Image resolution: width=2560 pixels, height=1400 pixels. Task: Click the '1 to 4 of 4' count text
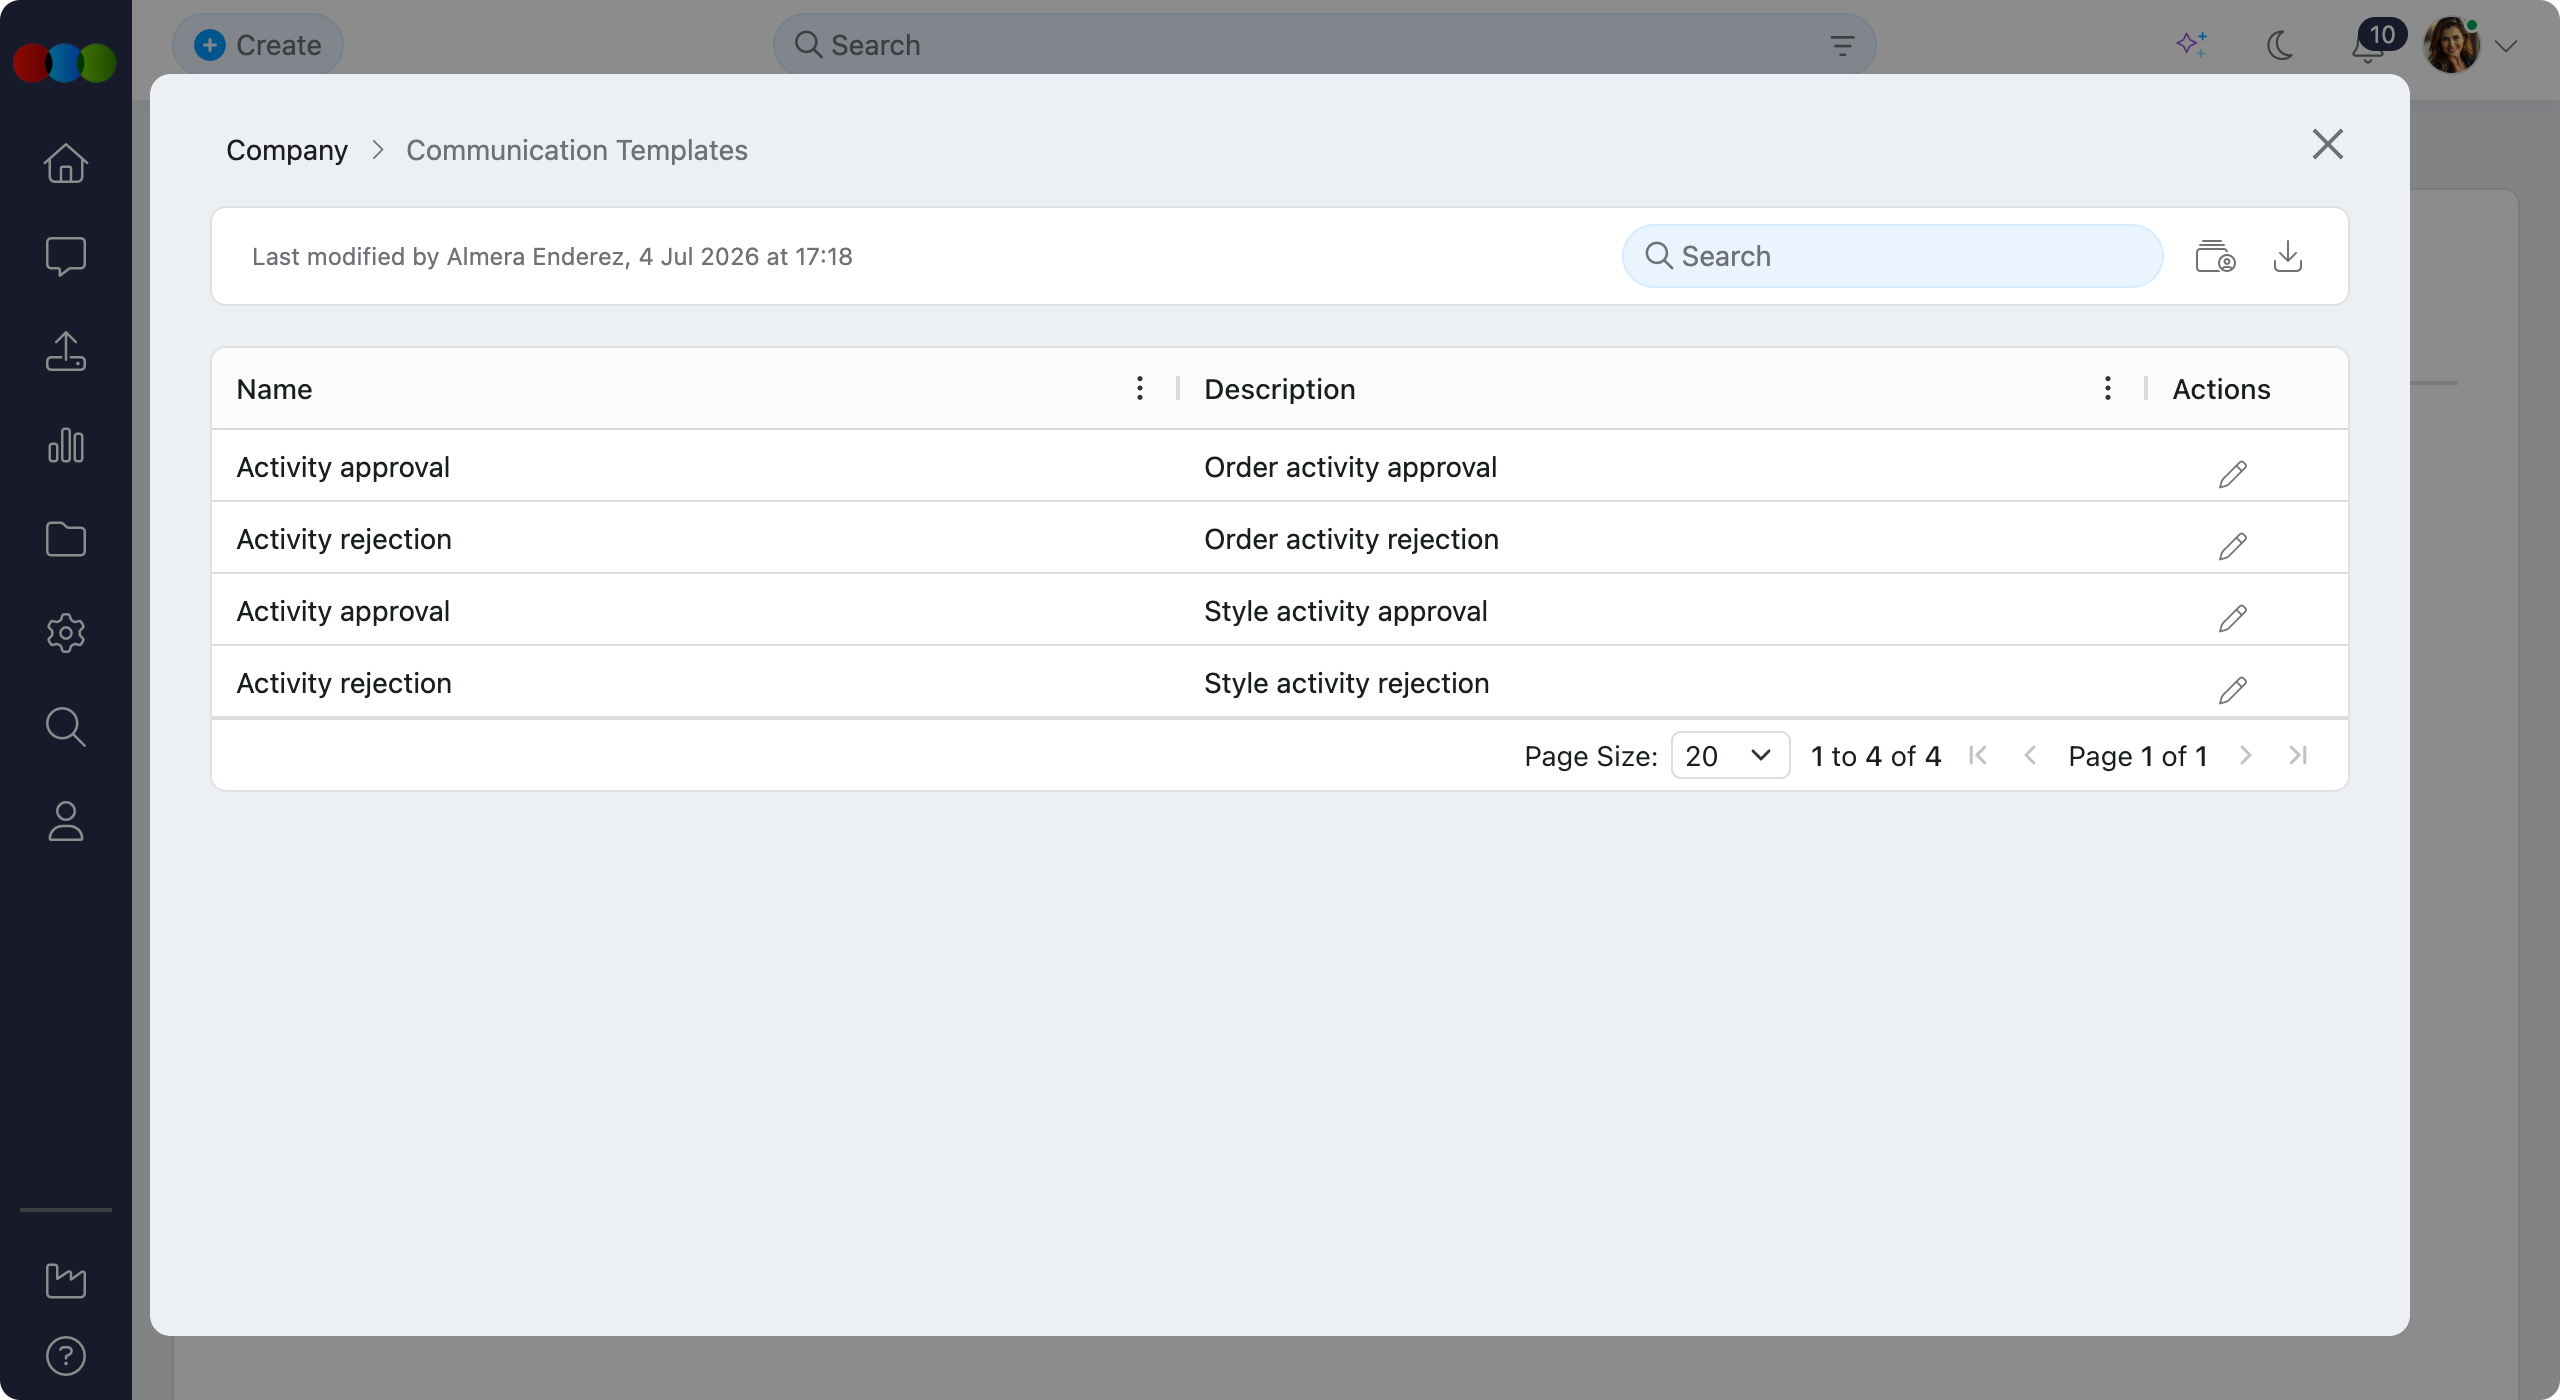point(1876,756)
